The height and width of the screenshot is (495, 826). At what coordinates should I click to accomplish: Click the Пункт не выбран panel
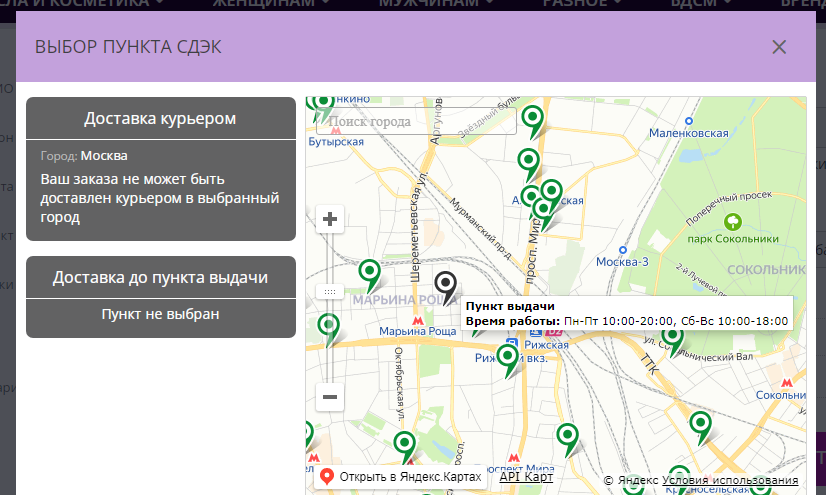tap(160, 315)
